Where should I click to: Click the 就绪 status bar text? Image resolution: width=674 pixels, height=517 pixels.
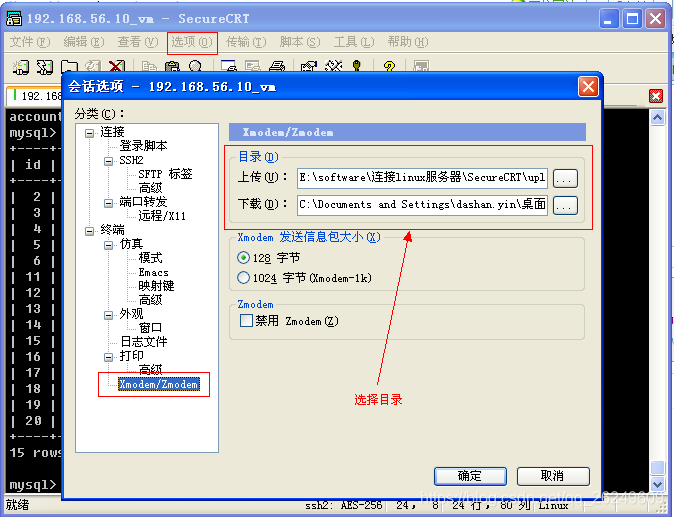(17, 505)
